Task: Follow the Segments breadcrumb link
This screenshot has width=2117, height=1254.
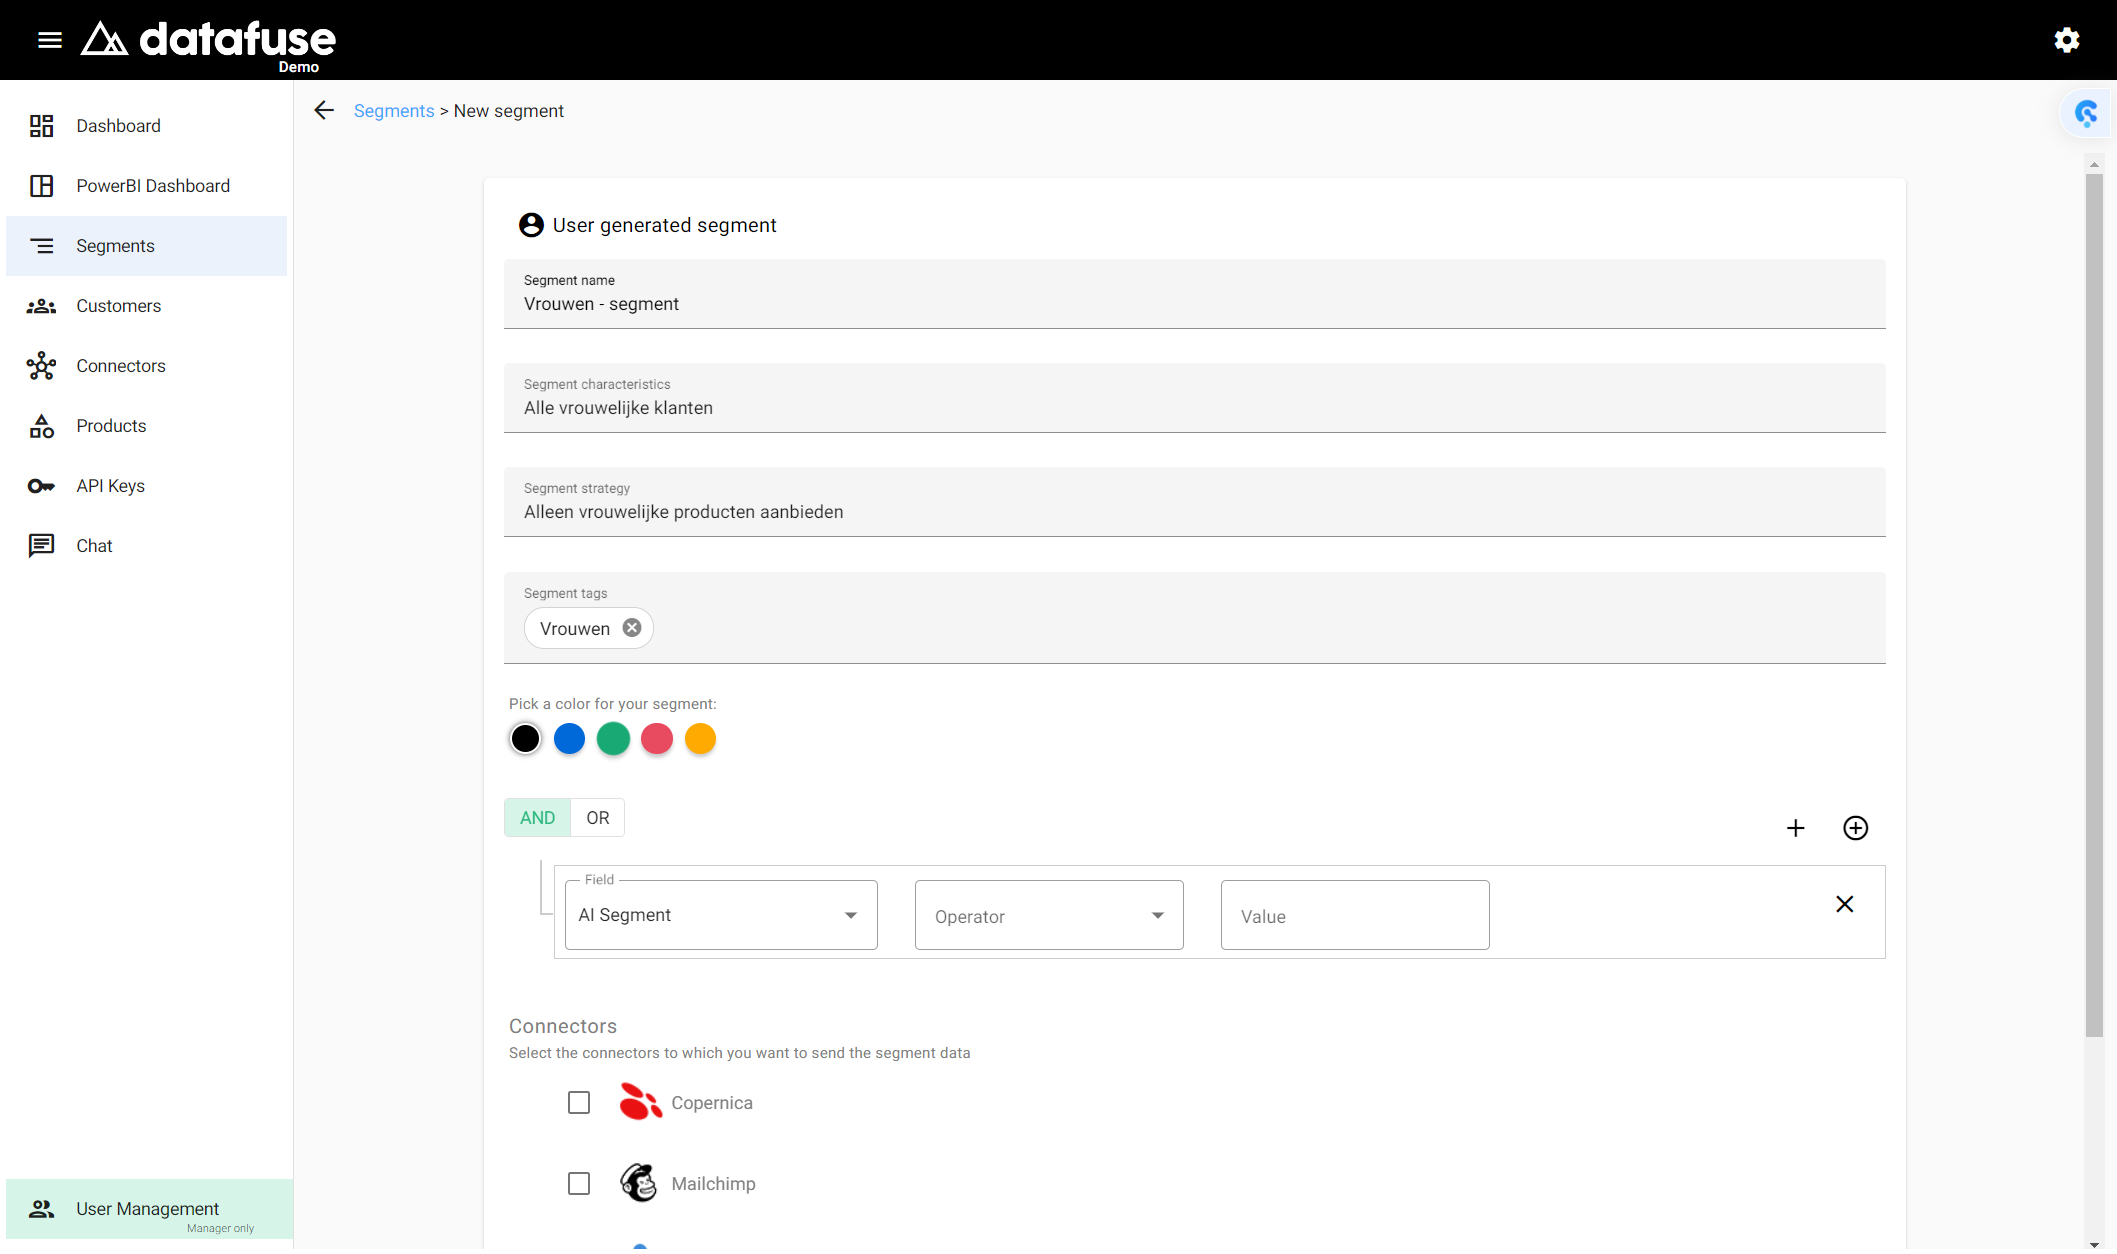Action: [x=394, y=111]
